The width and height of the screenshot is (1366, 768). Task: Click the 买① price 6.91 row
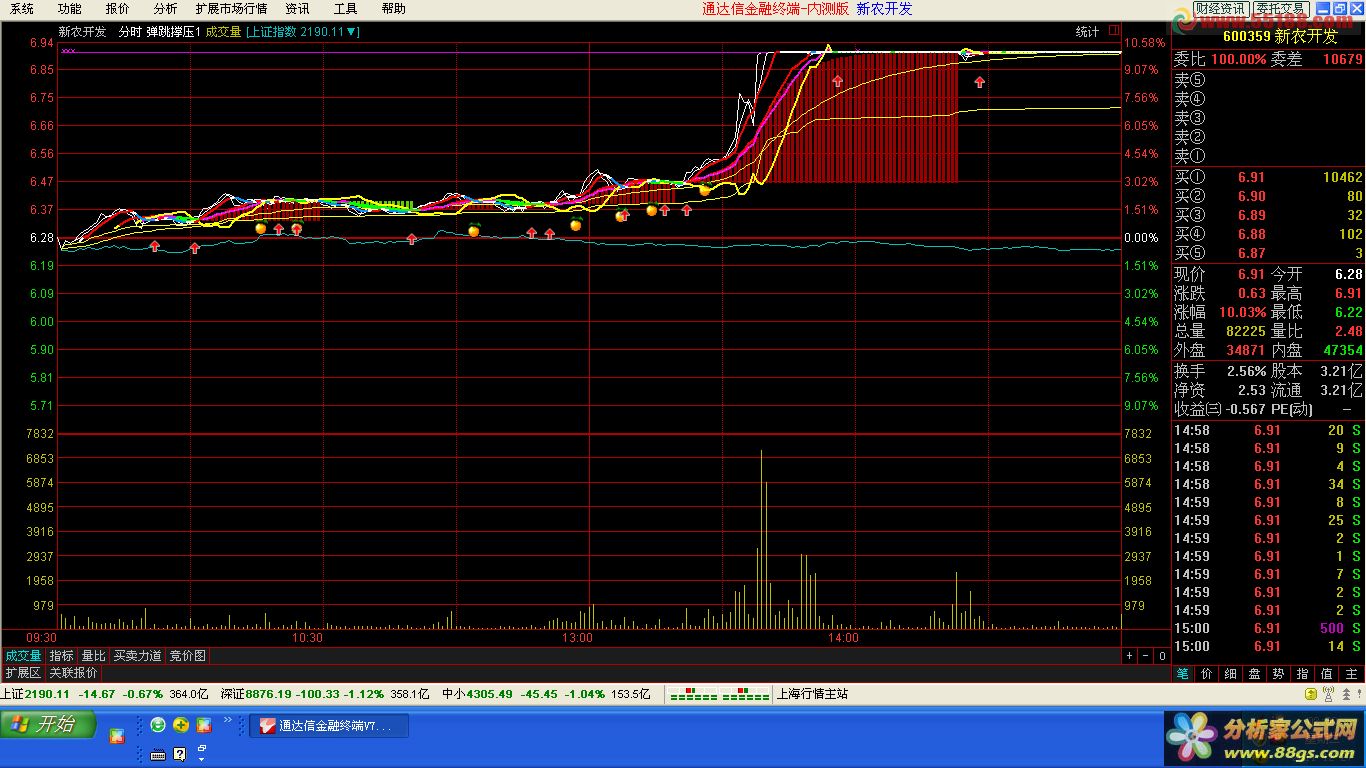(1268, 177)
